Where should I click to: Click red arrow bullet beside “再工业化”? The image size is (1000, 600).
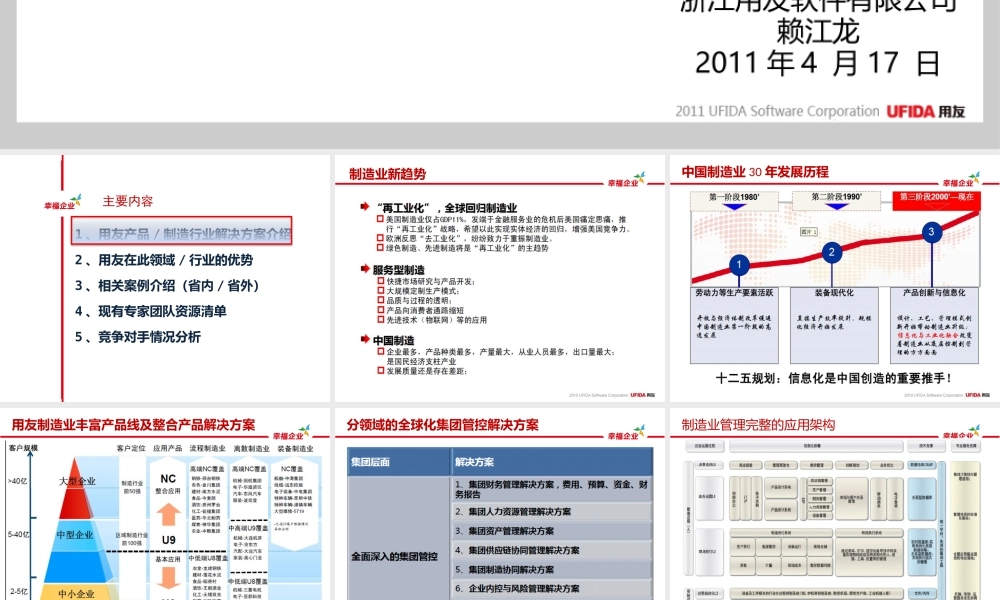pos(365,207)
